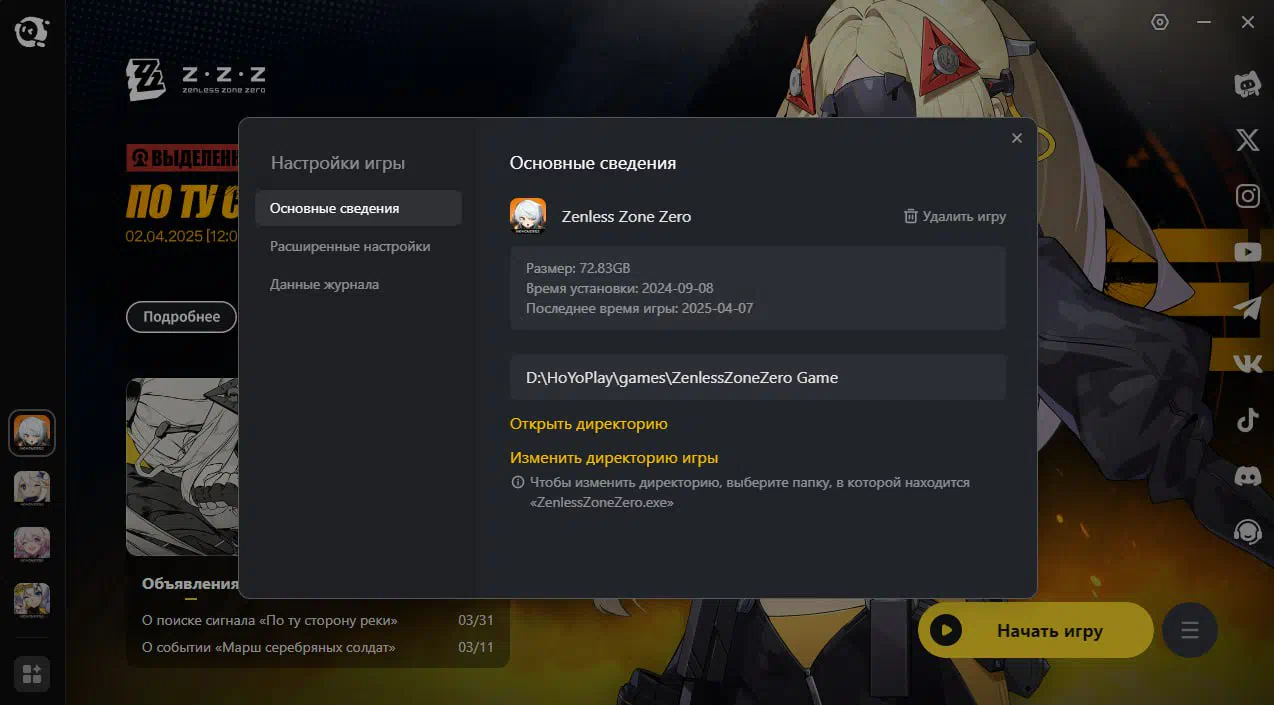Click the Zenless Zone Zero game name text

(626, 216)
